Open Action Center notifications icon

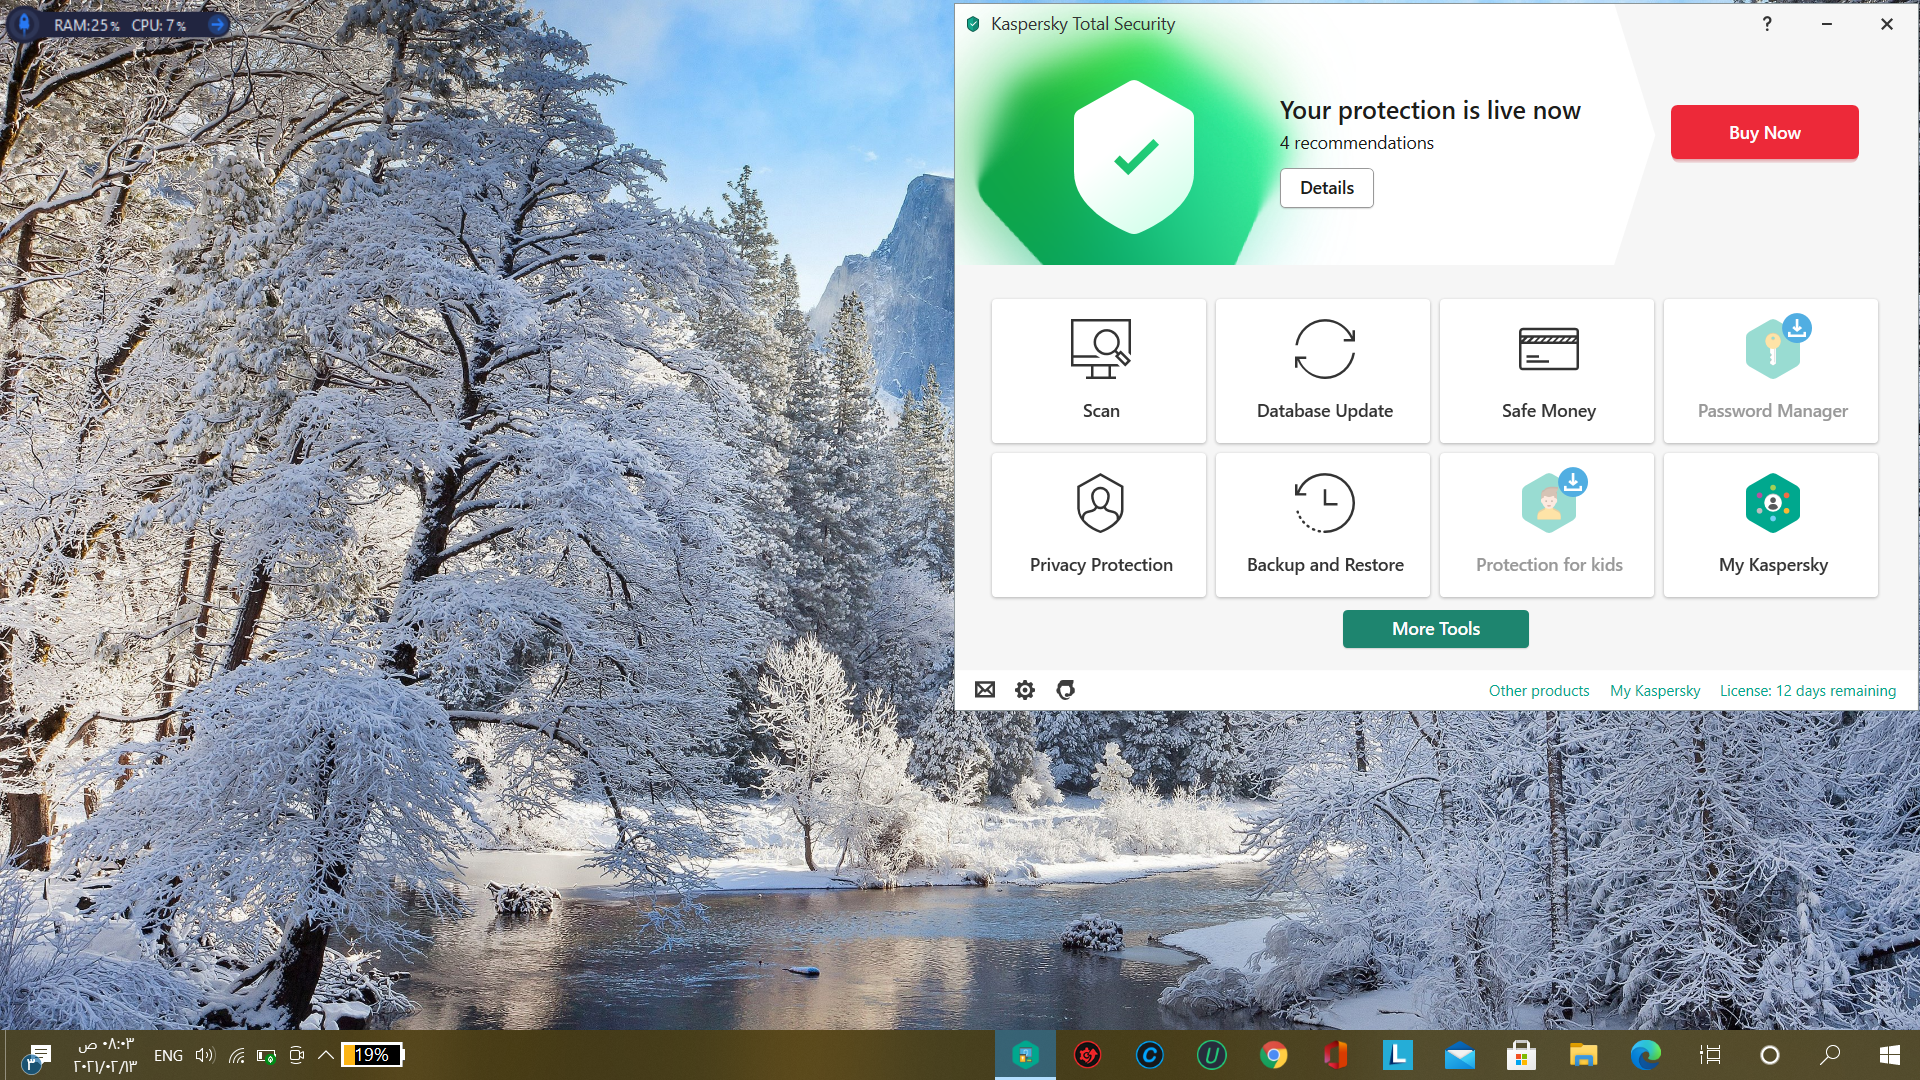pyautogui.click(x=38, y=1056)
